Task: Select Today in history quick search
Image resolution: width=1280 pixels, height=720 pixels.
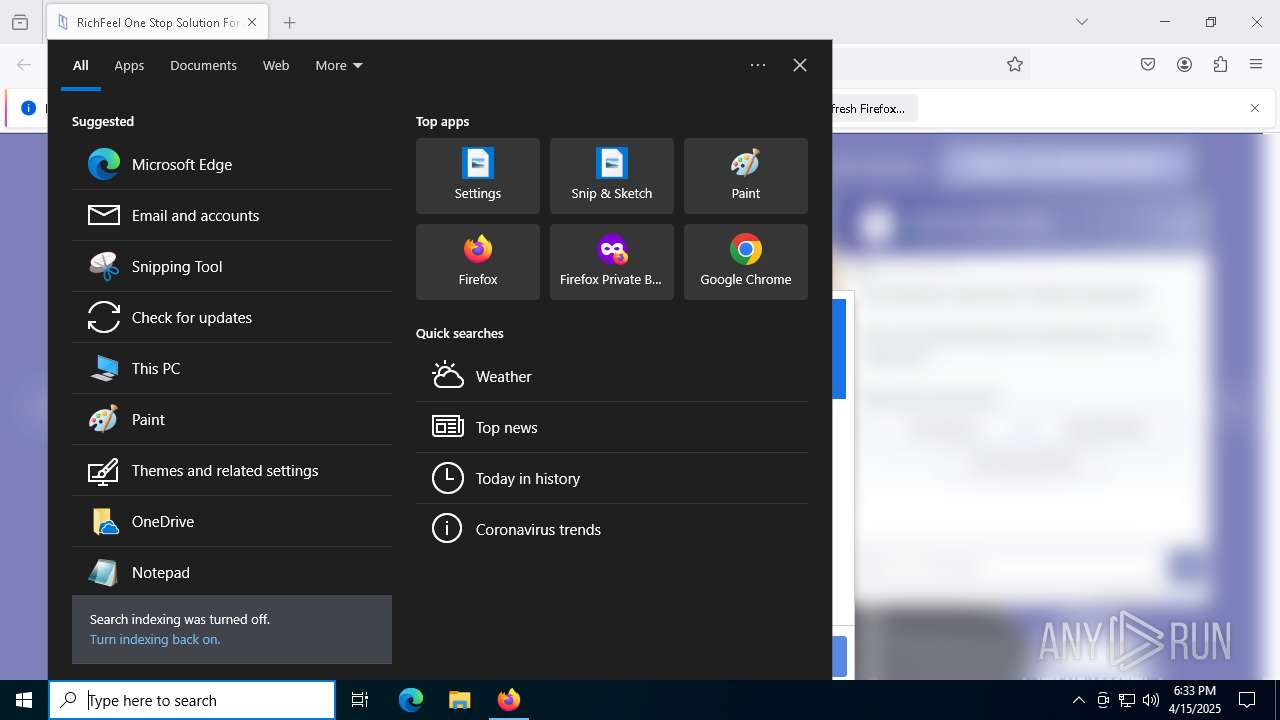Action: pos(612,479)
